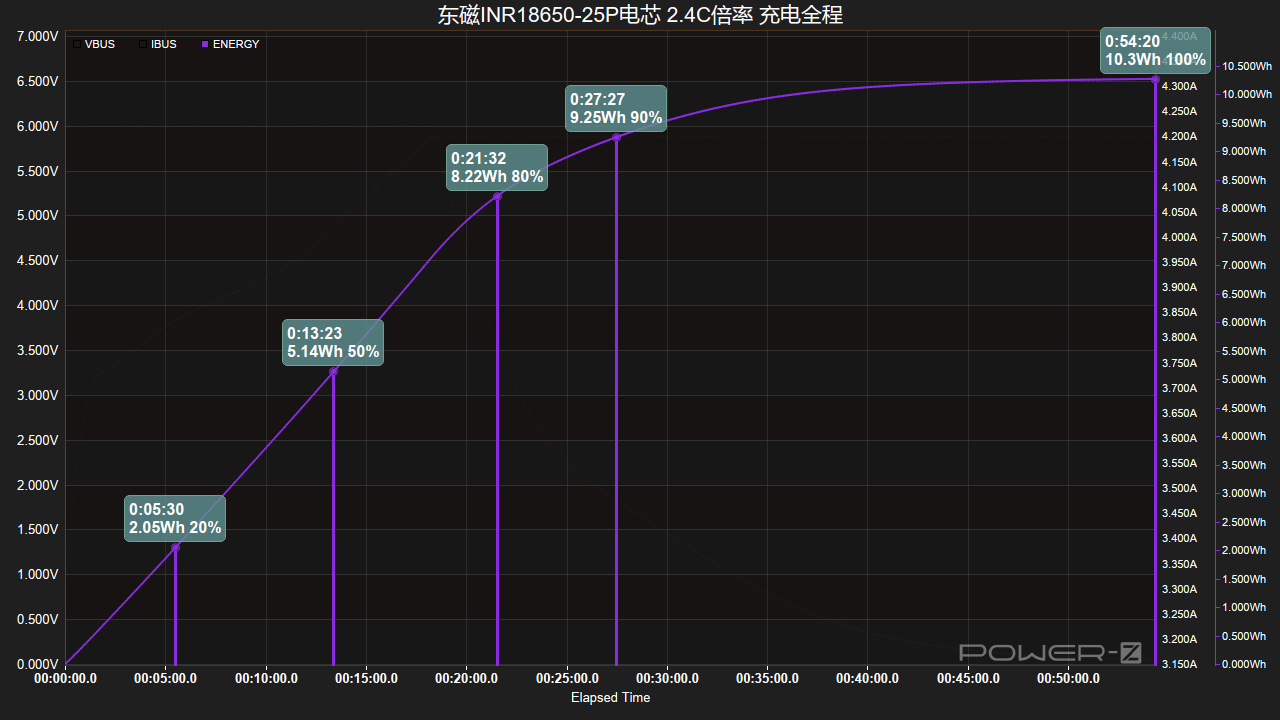Click the 0:54:20 10.3Wh 100% label
The image size is (1280, 720).
(x=1155, y=50)
